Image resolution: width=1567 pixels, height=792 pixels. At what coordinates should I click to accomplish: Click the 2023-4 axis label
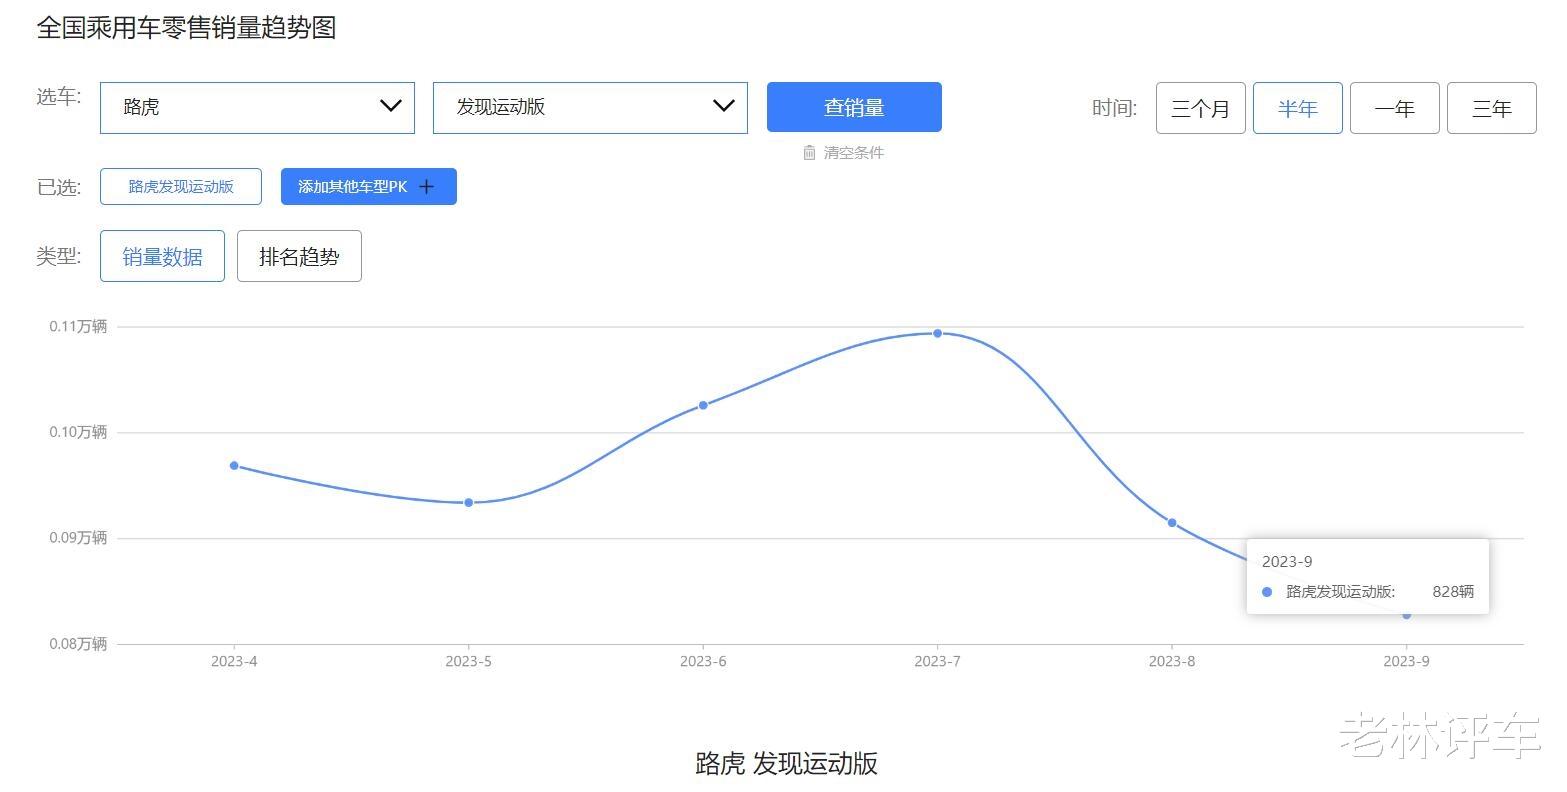point(234,661)
